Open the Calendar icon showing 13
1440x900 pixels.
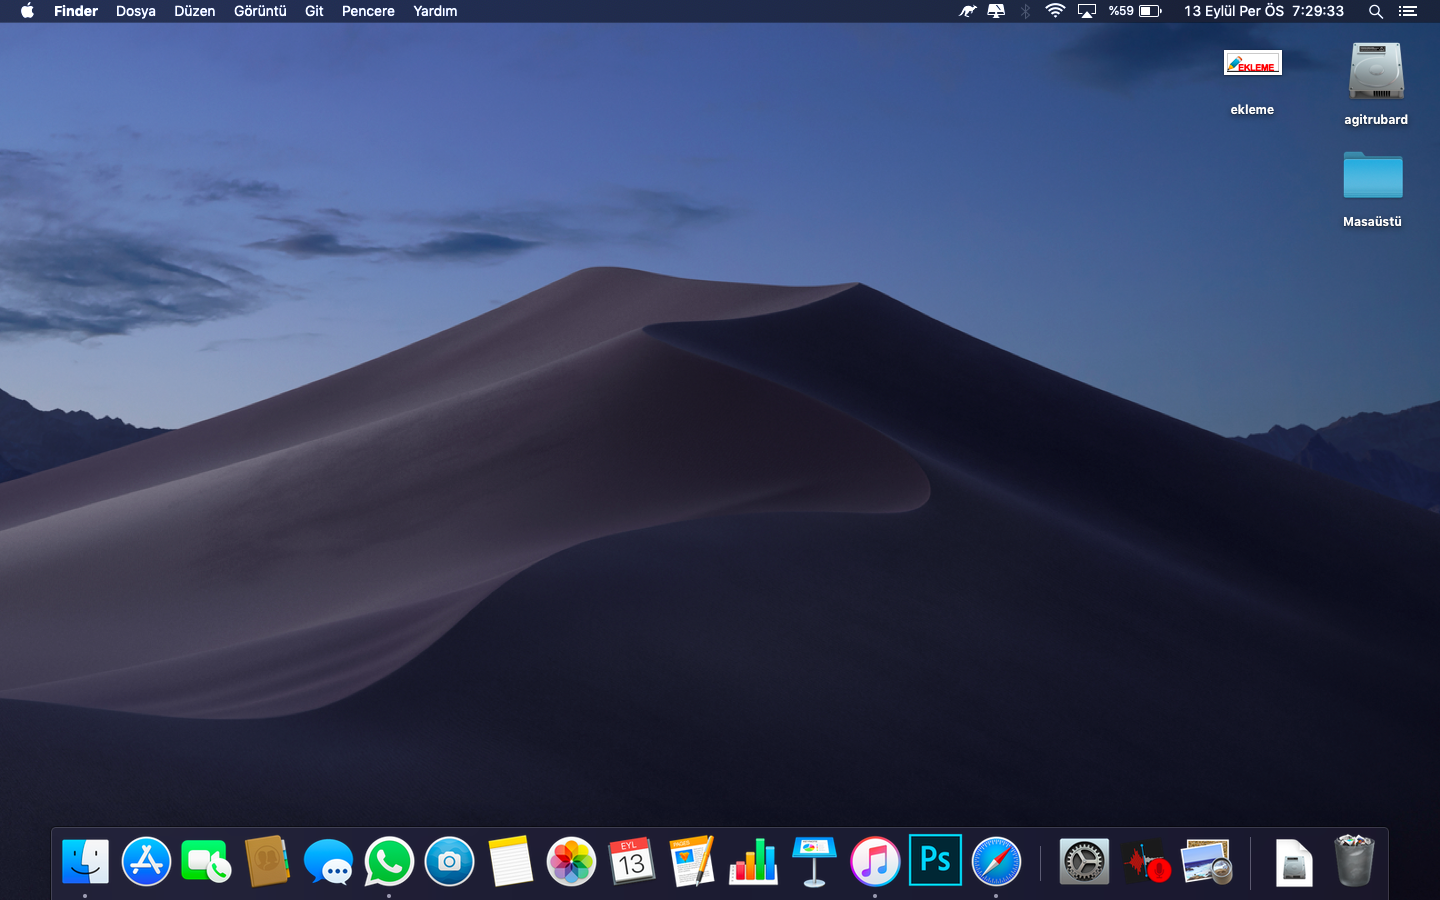(631, 861)
